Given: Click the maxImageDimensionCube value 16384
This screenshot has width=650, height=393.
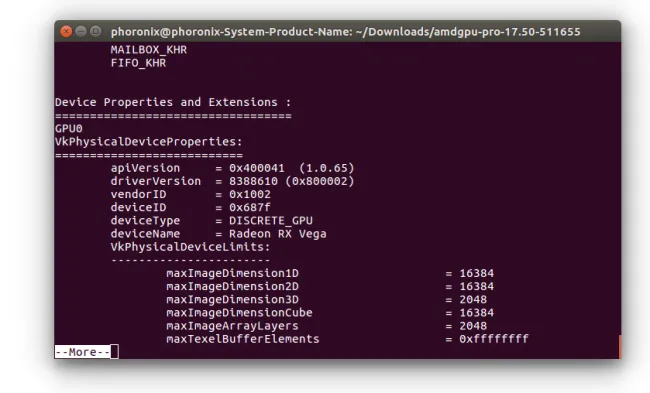Looking at the screenshot, I should pyautogui.click(x=476, y=313).
